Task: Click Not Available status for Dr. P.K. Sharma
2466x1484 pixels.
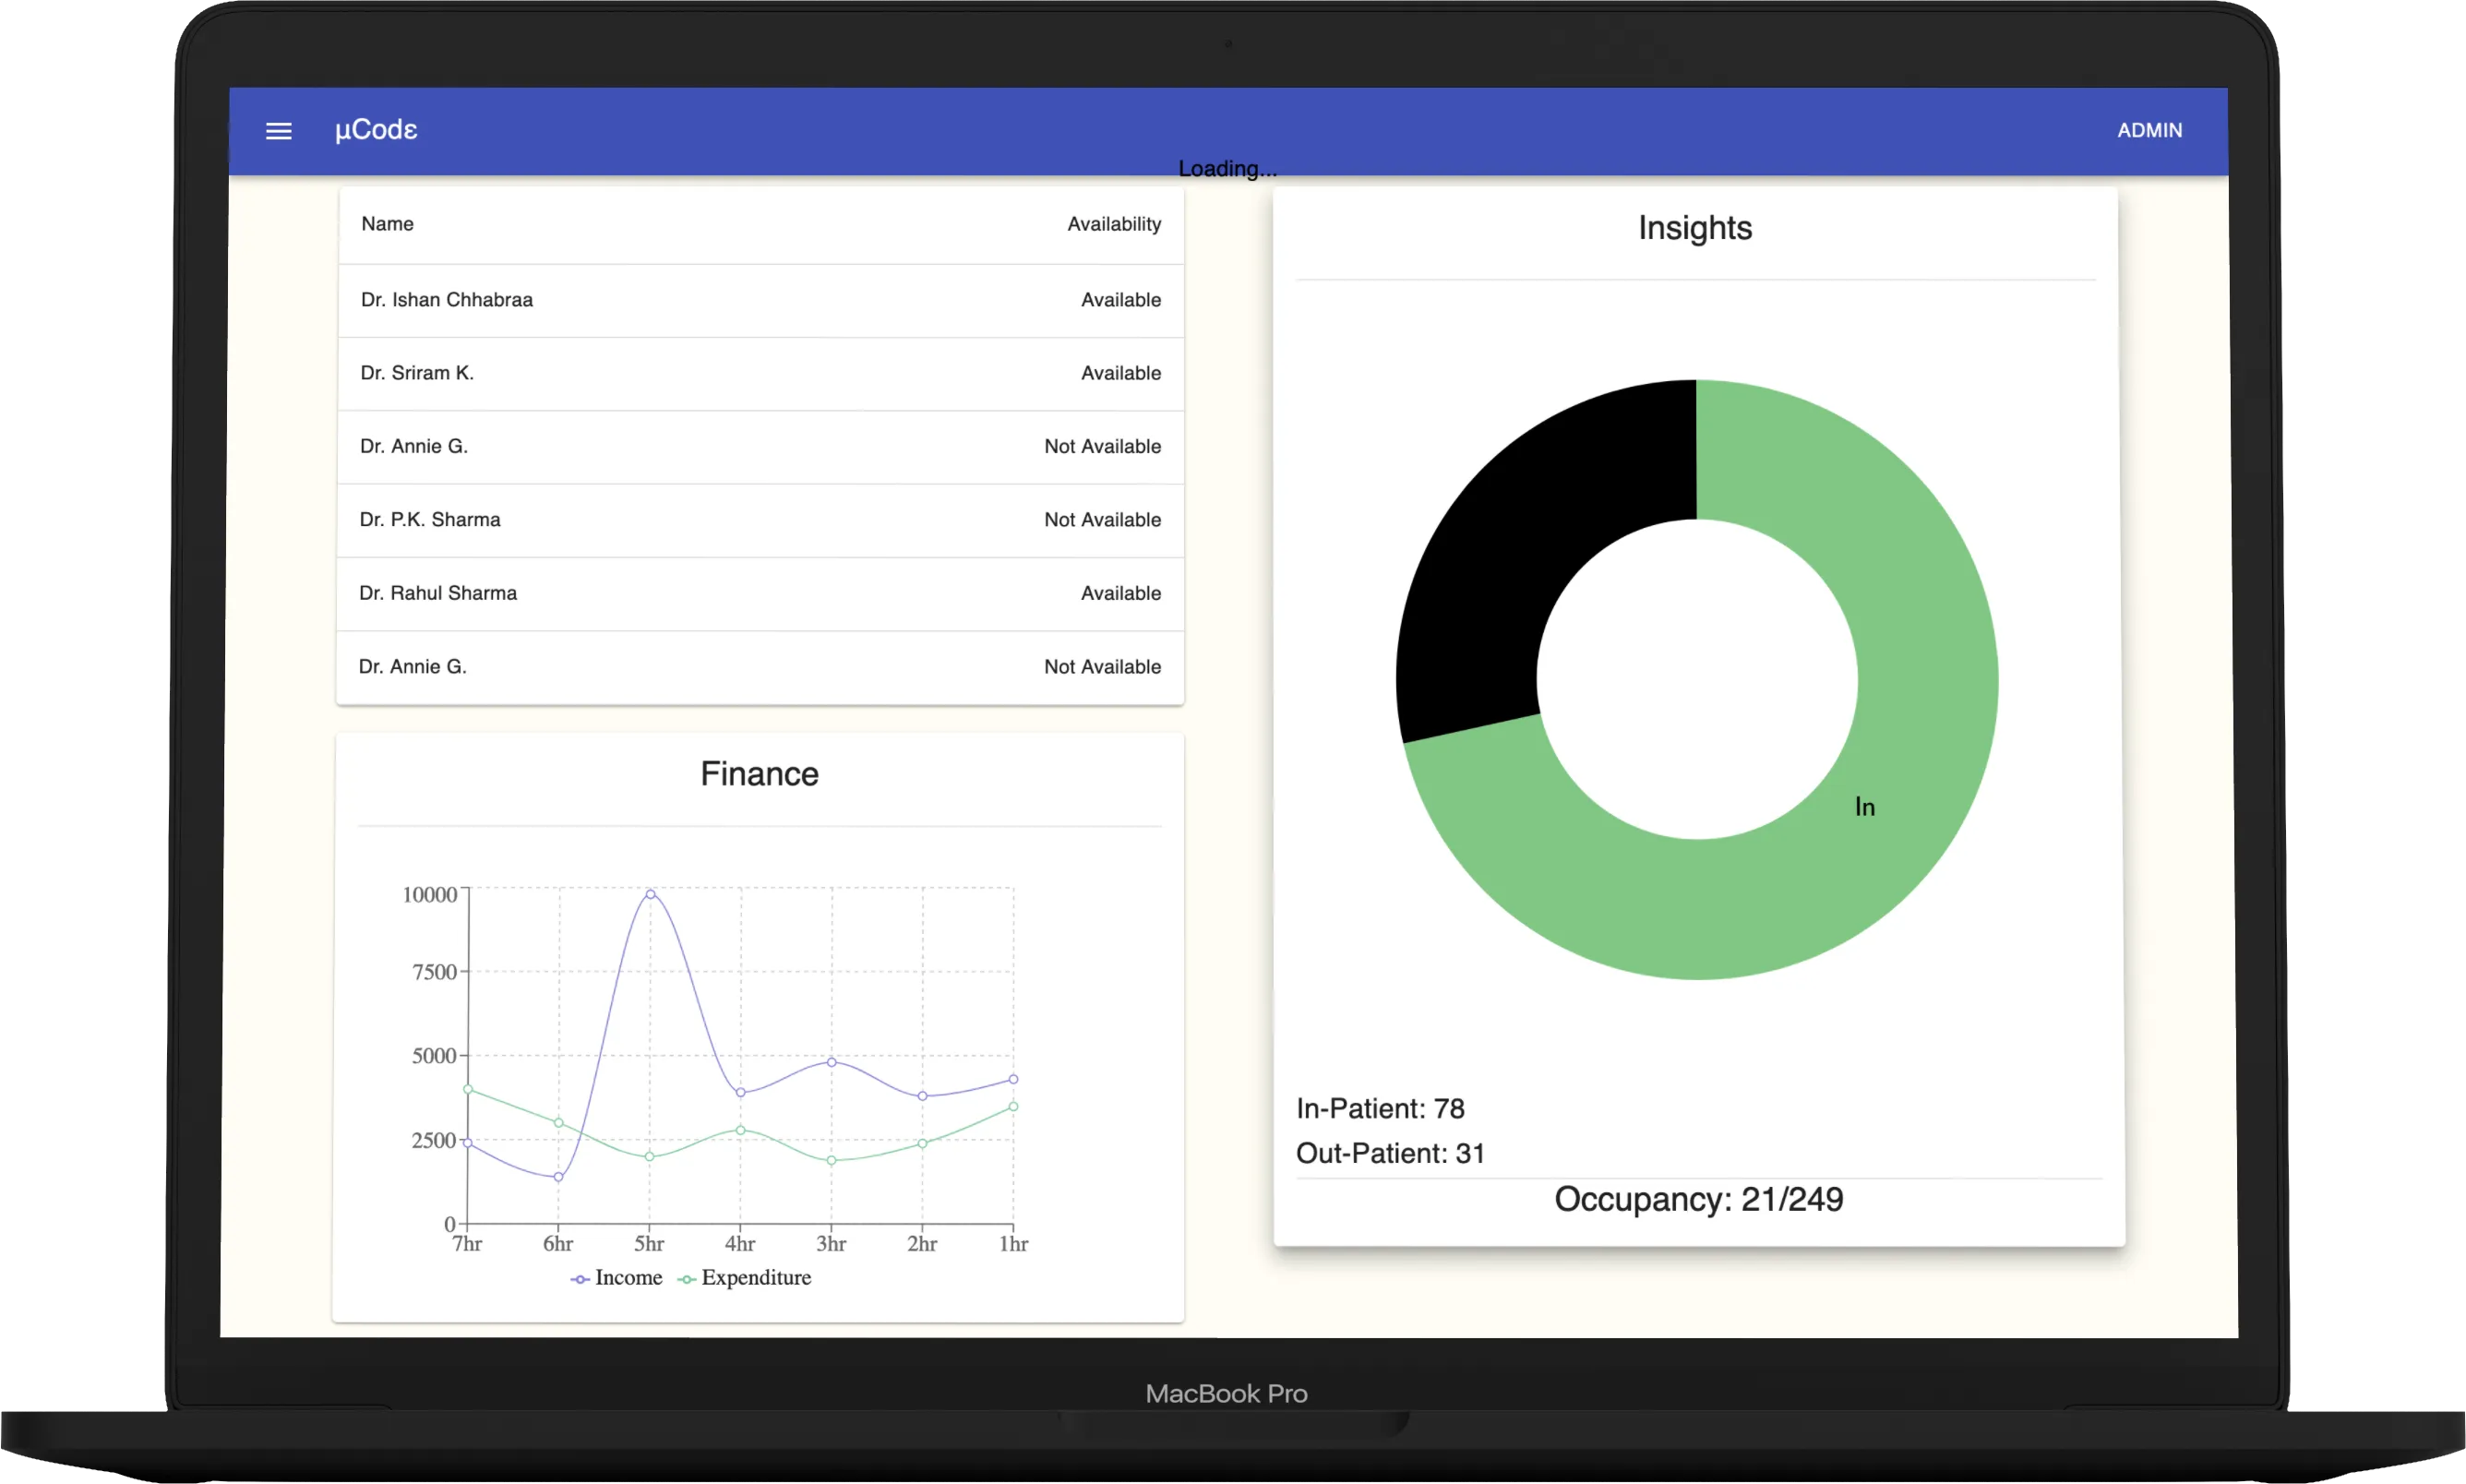Action: [x=1102, y=520]
